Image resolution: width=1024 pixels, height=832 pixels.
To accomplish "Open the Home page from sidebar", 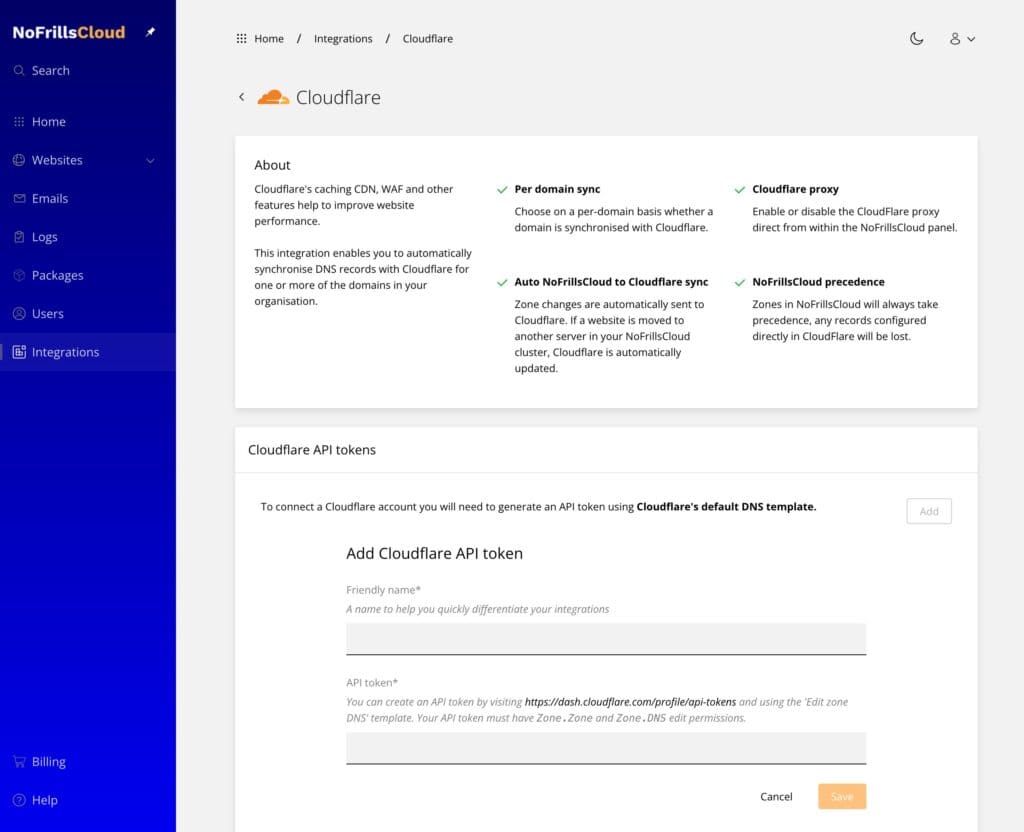I will pos(48,122).
